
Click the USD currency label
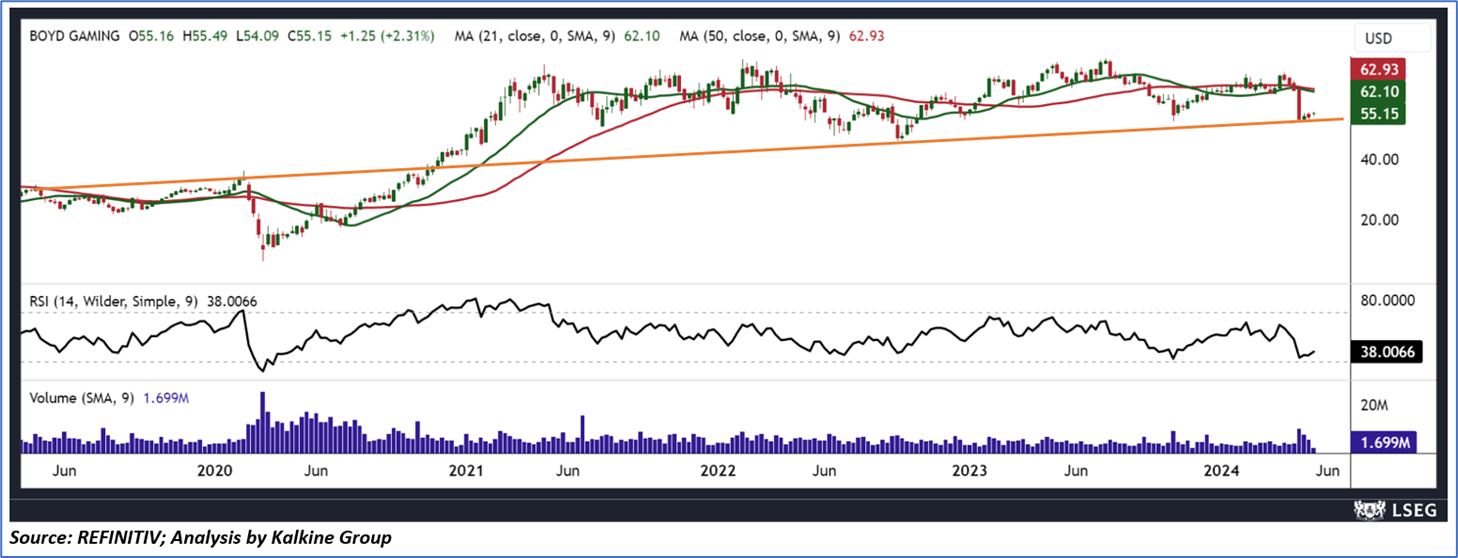(1378, 39)
